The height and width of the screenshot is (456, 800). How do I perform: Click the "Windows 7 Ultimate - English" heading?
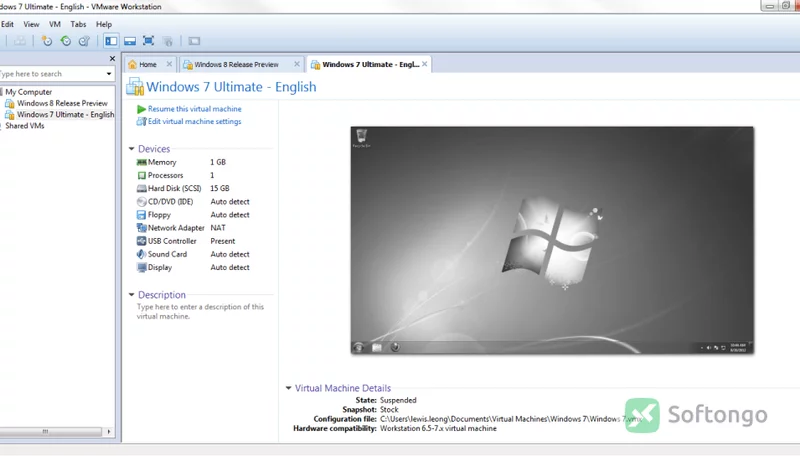click(x=231, y=87)
